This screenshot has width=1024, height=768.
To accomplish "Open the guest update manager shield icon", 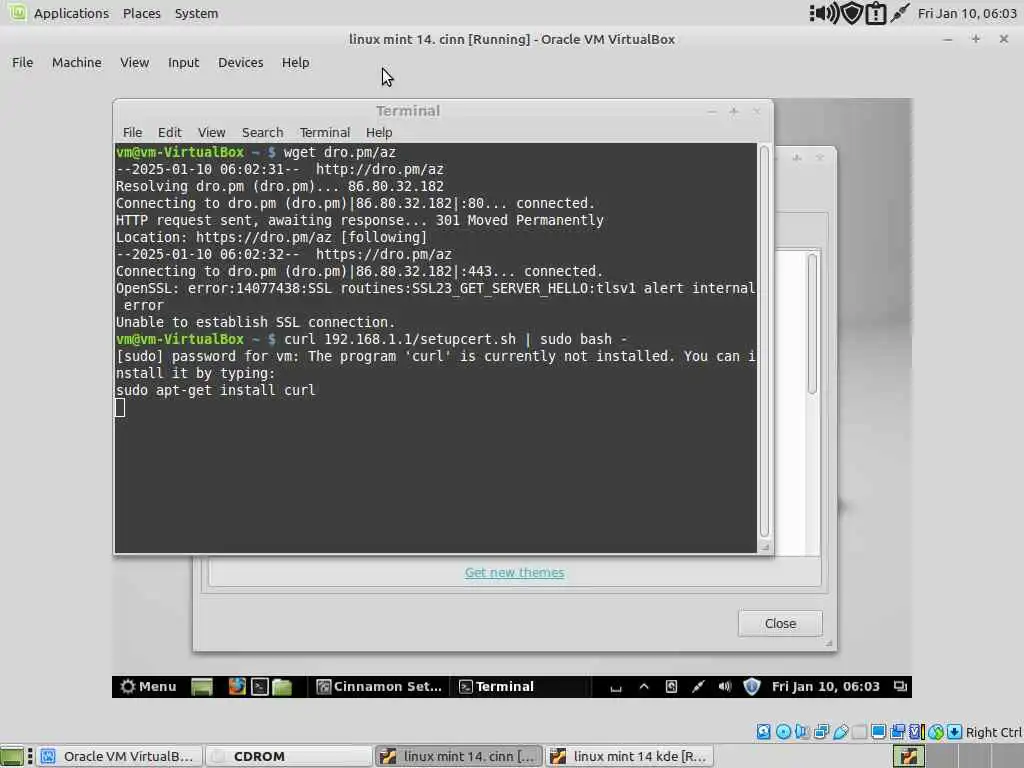I will [752, 686].
